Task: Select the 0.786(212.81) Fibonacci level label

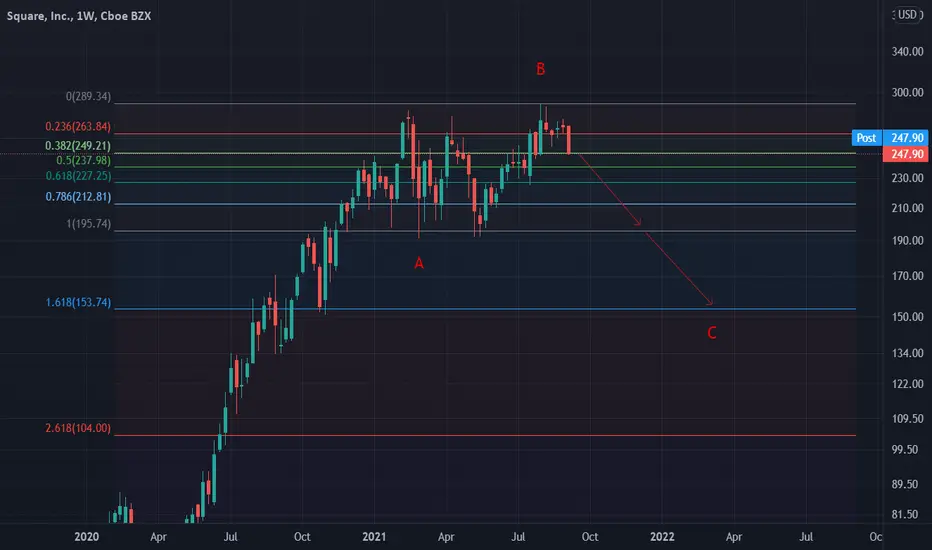Action: 78,197
